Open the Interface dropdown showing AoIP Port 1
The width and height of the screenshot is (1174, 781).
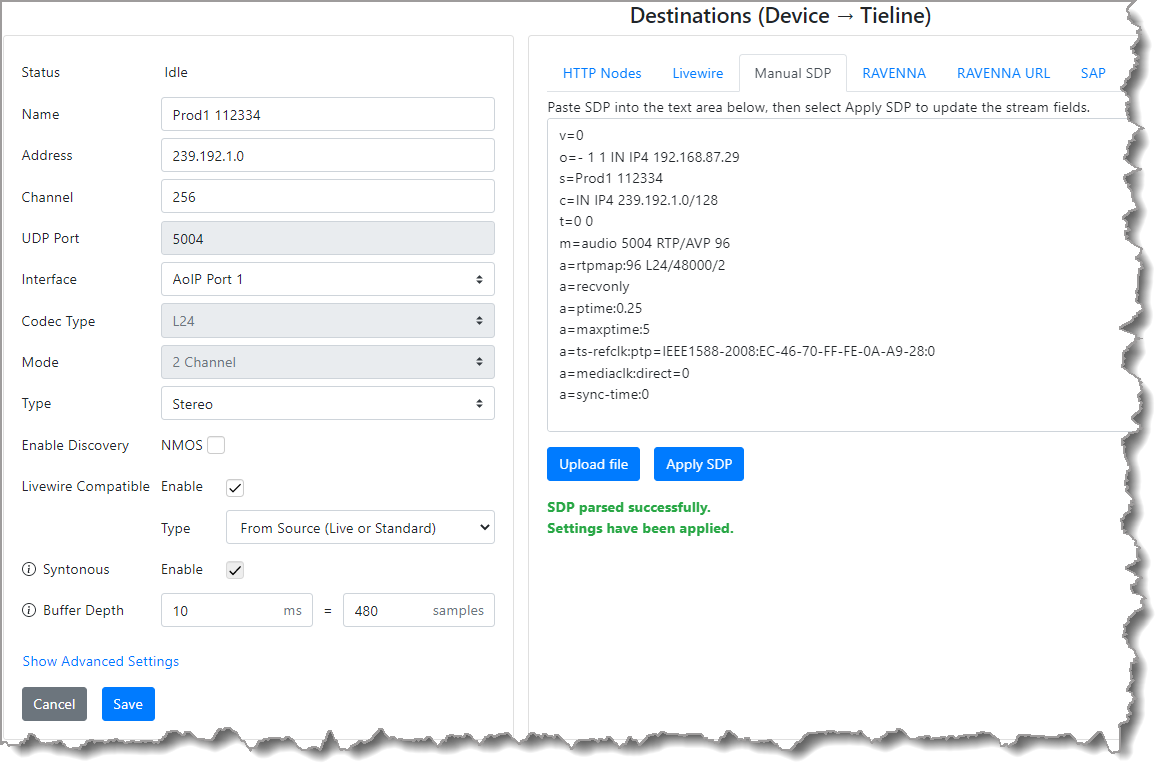coord(327,280)
